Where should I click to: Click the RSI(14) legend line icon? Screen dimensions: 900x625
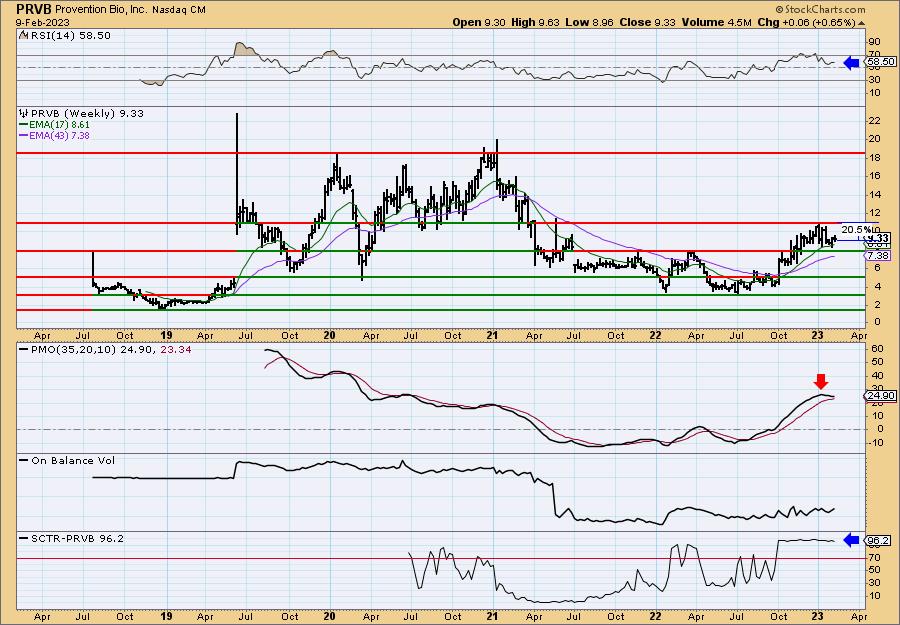click(24, 35)
